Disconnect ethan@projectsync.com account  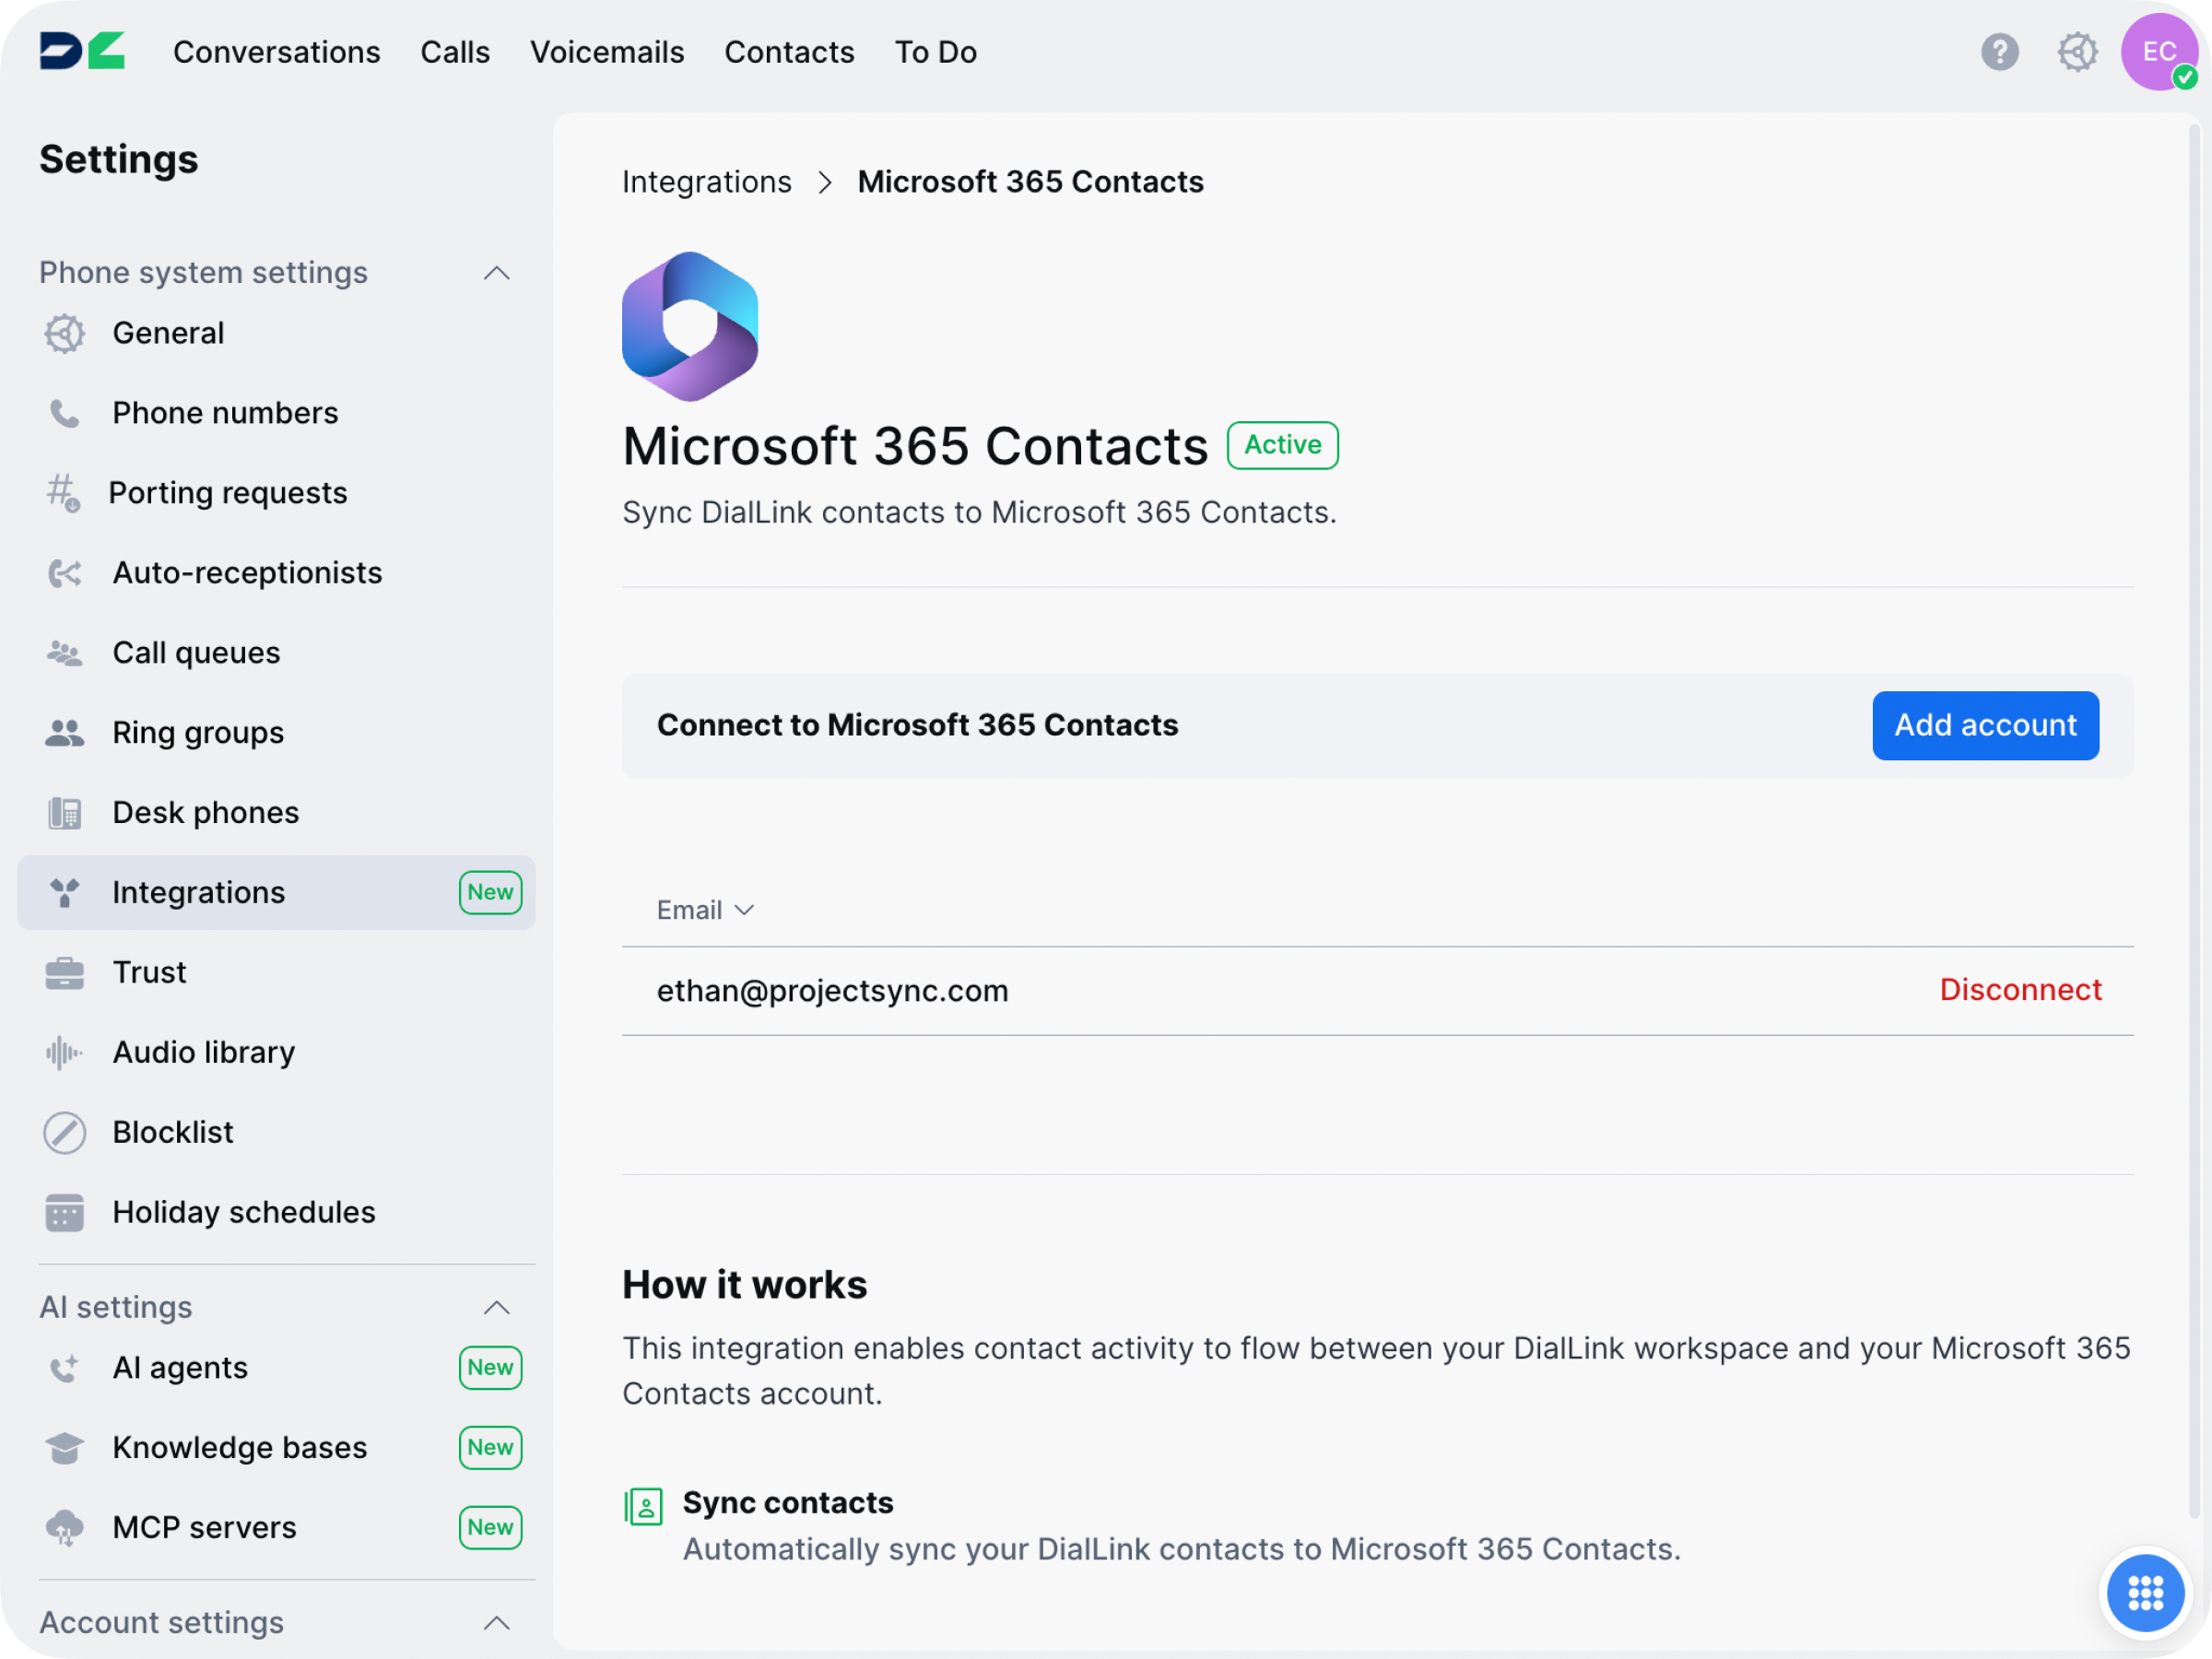pos(2020,990)
